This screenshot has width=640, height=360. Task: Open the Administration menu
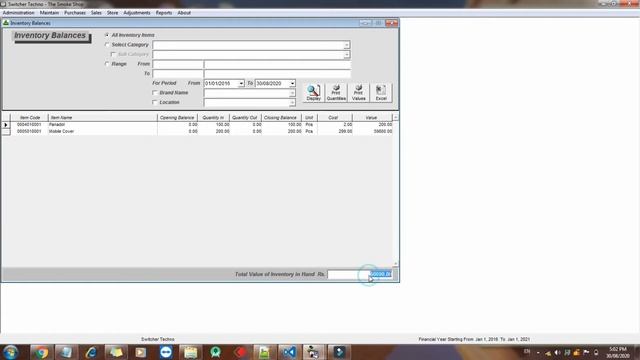coord(18,13)
